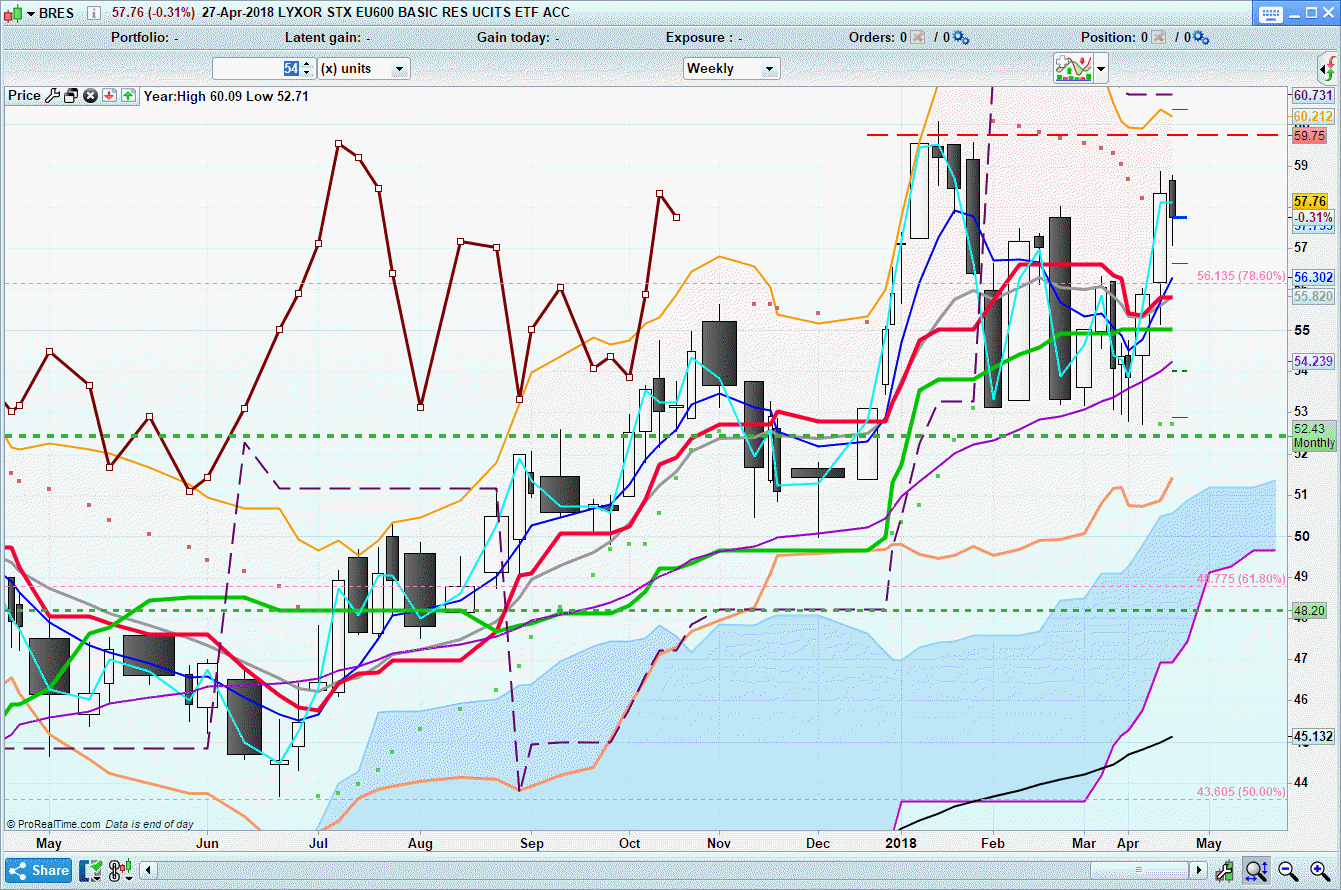This screenshot has height=890, width=1341.
Task: Click the Sep month marker on time axis
Action: click(532, 843)
